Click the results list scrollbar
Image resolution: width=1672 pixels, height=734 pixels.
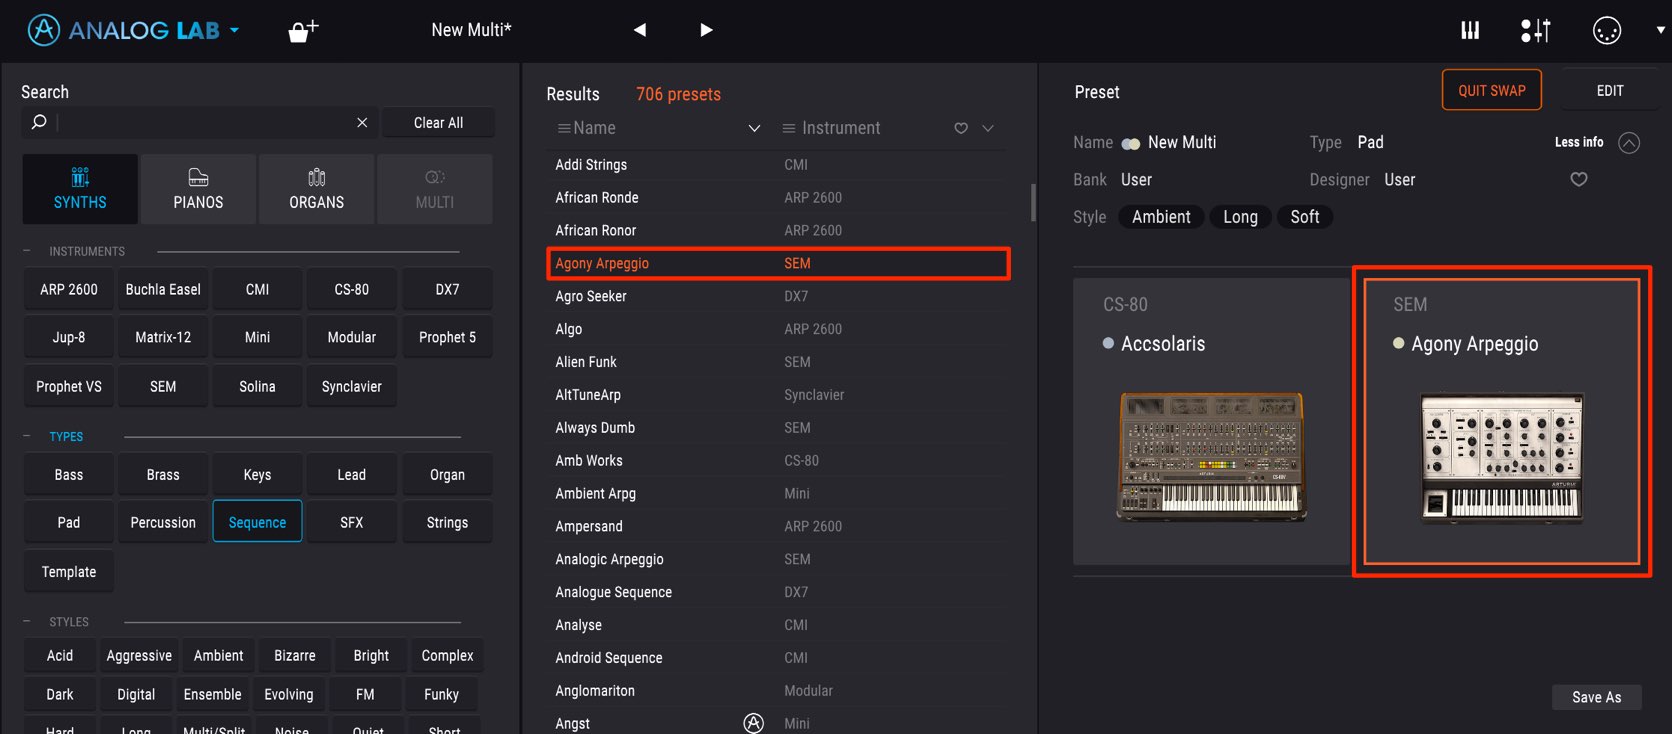click(1033, 201)
